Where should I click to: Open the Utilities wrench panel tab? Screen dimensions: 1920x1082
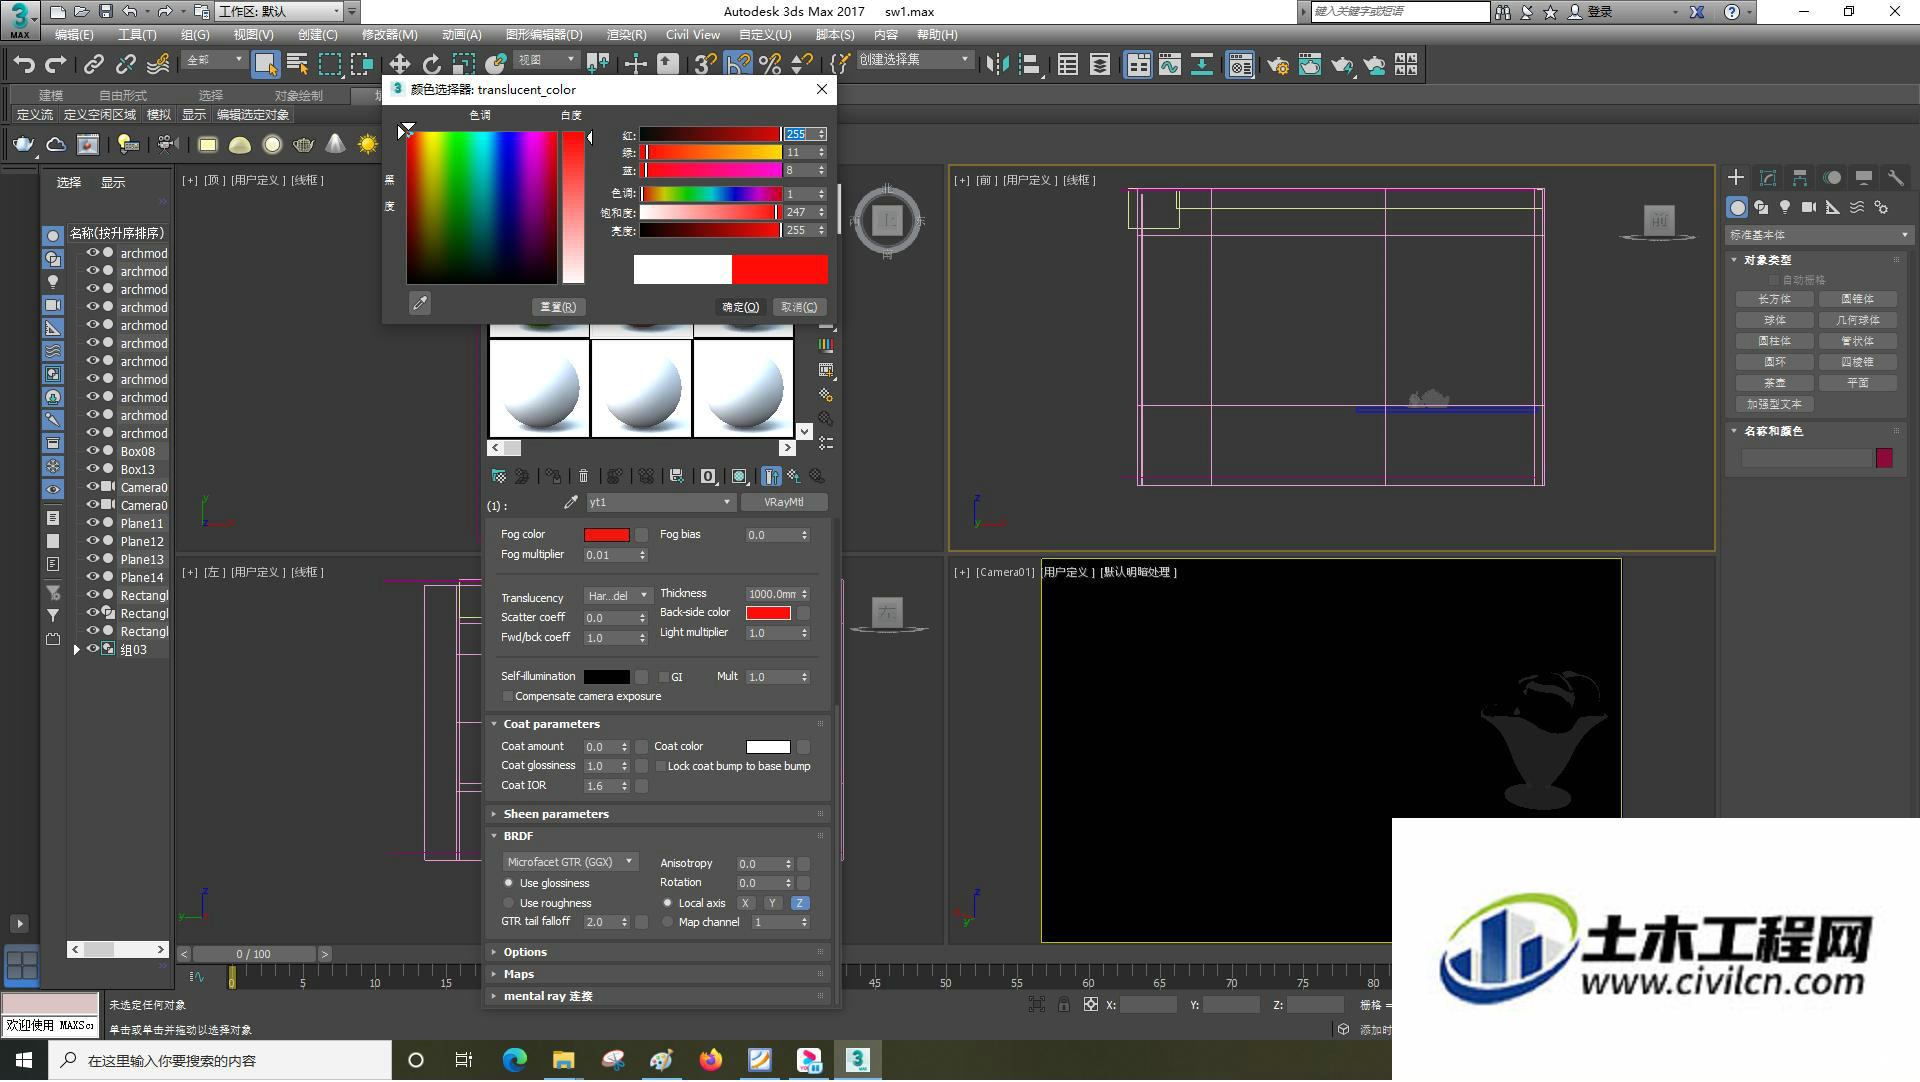click(1895, 178)
